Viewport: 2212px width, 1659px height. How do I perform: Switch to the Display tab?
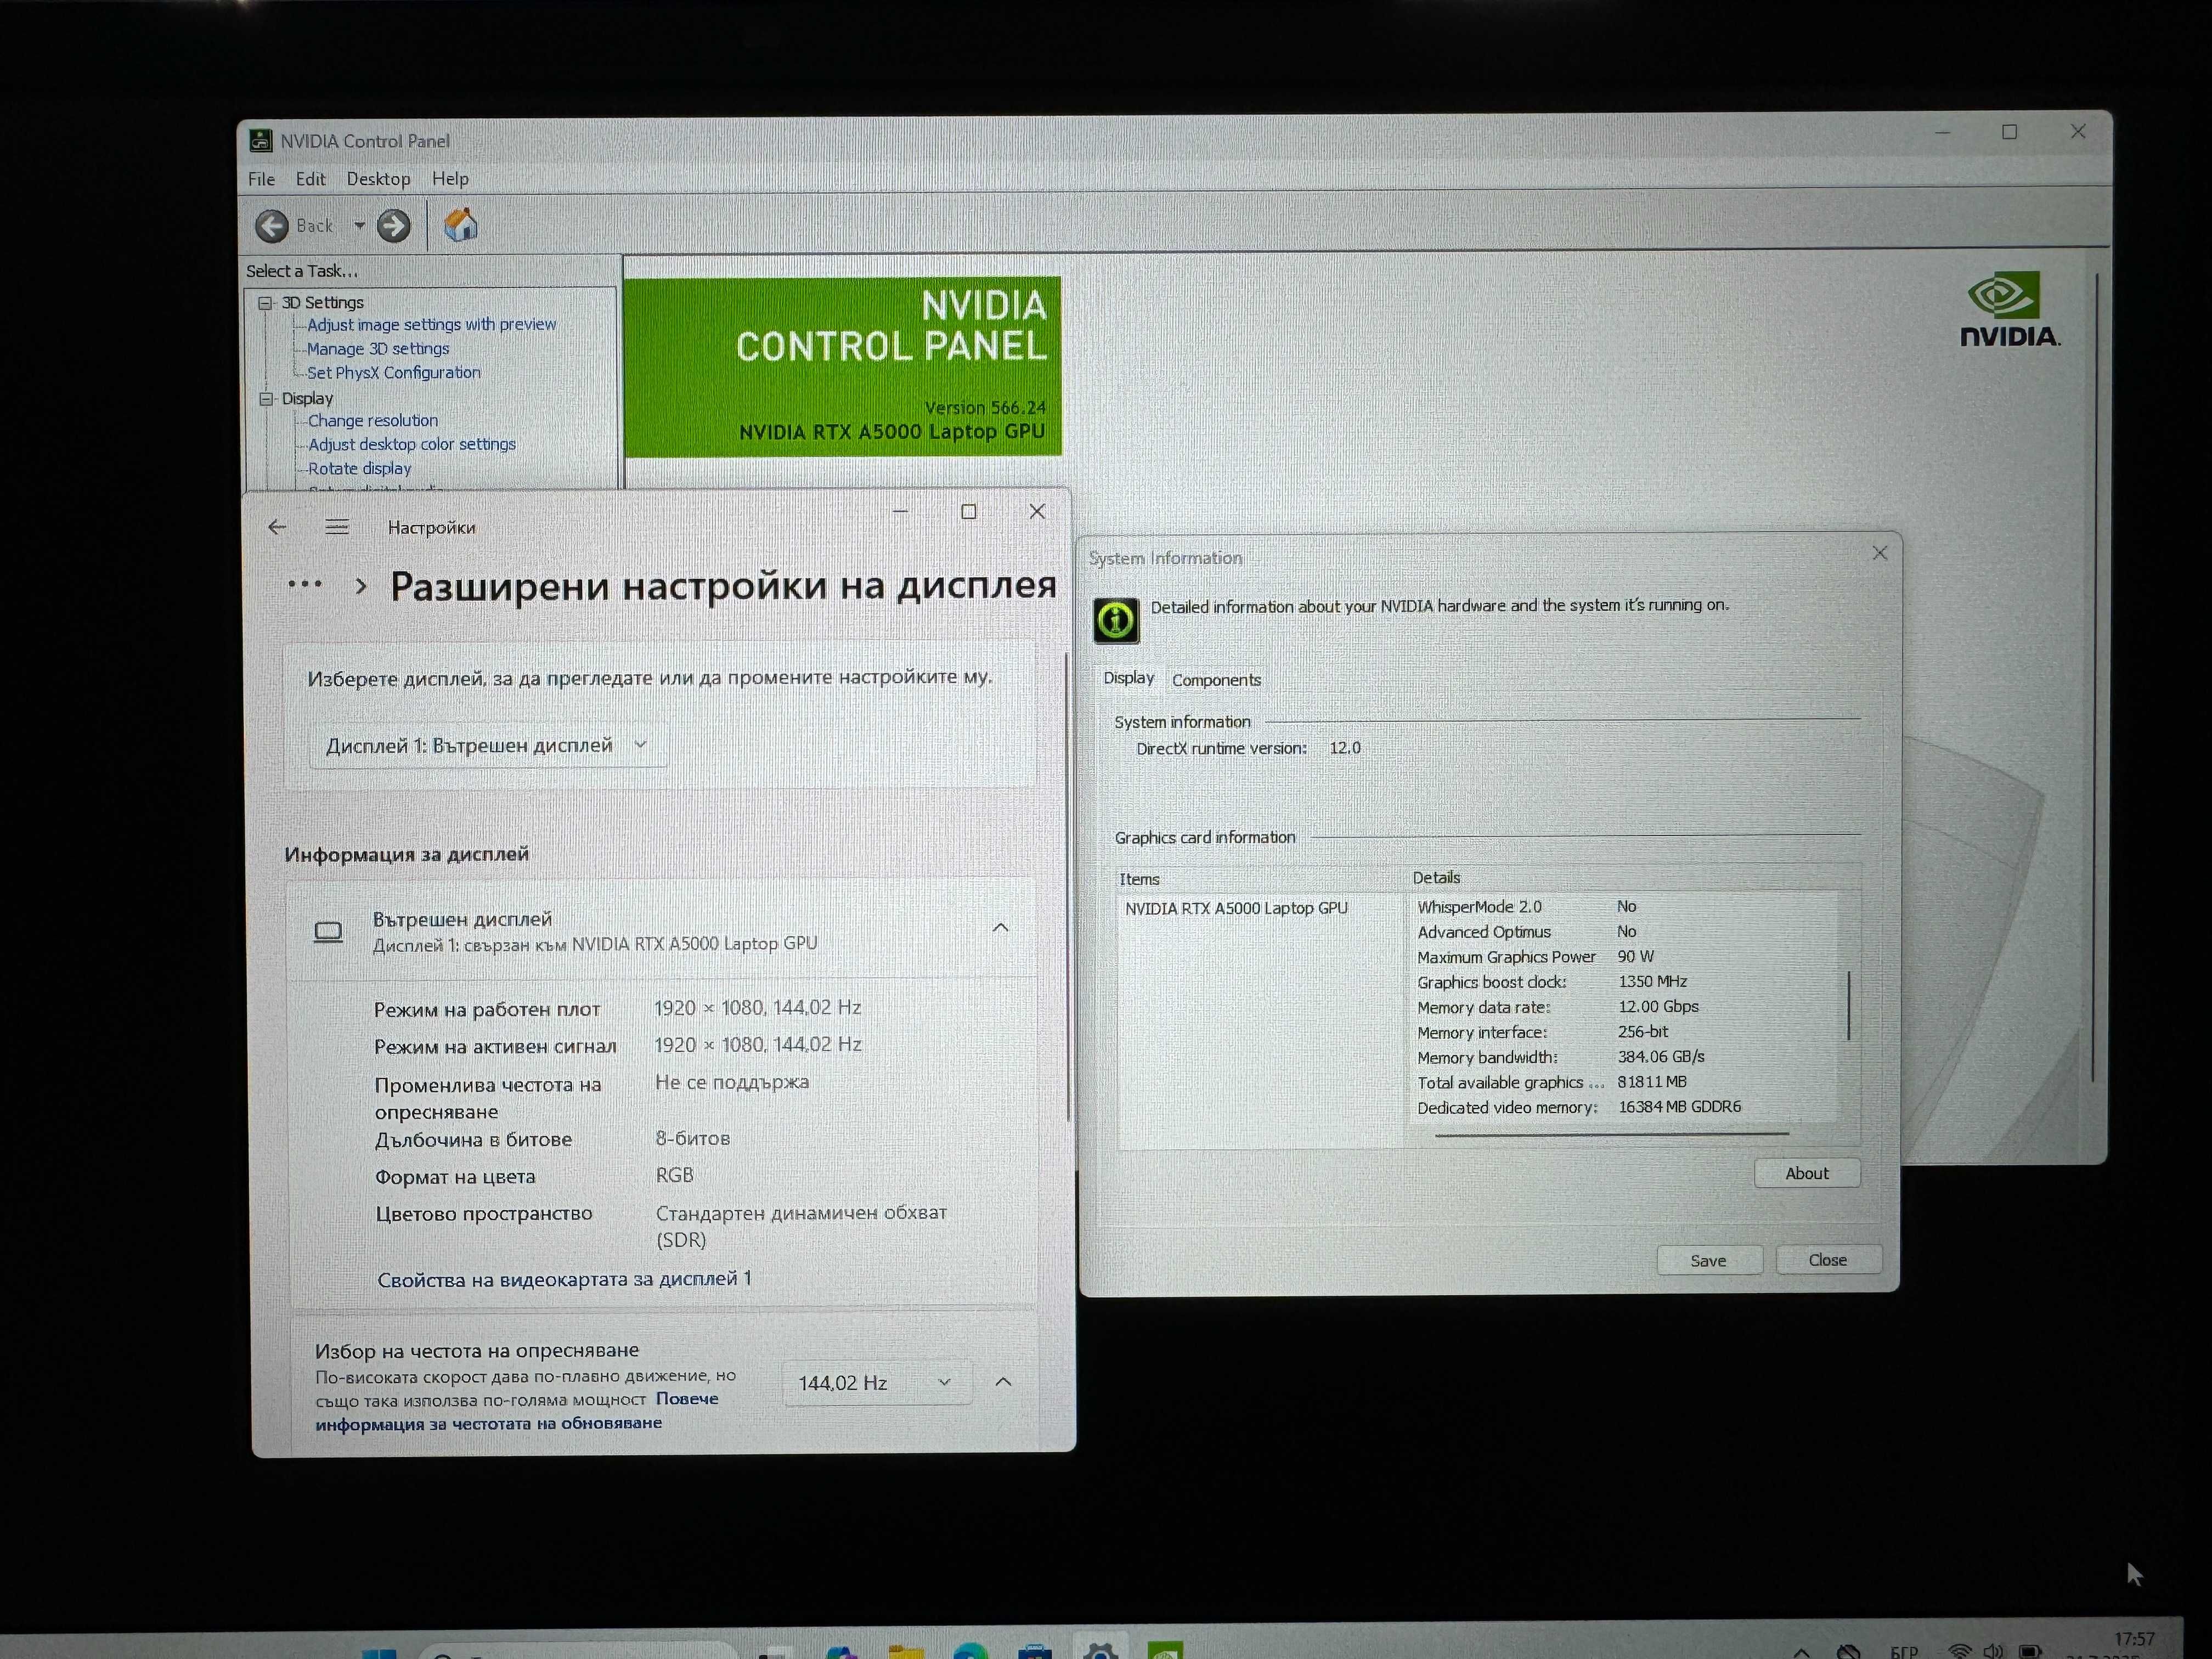pos(1129,678)
